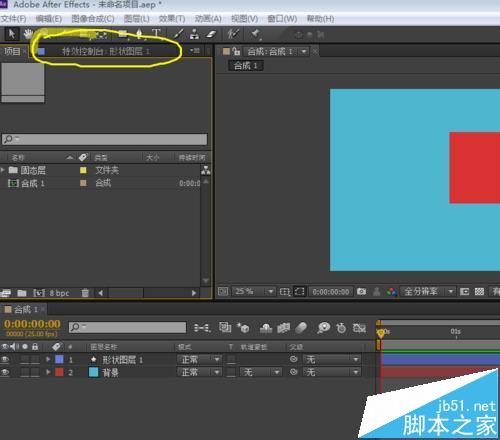Image resolution: width=500 pixels, height=440 pixels.
Task: Open blending mode dropdown for 形状图层 1
Action: tap(199, 359)
